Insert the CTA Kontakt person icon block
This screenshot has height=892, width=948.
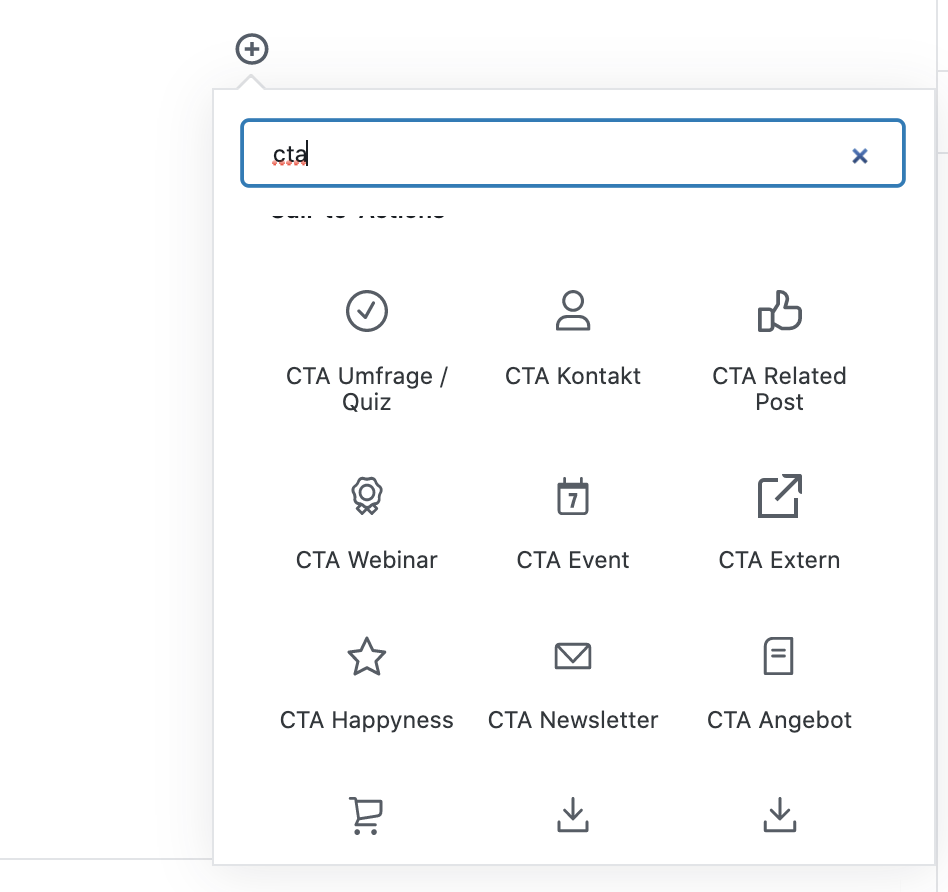pyautogui.click(x=573, y=311)
